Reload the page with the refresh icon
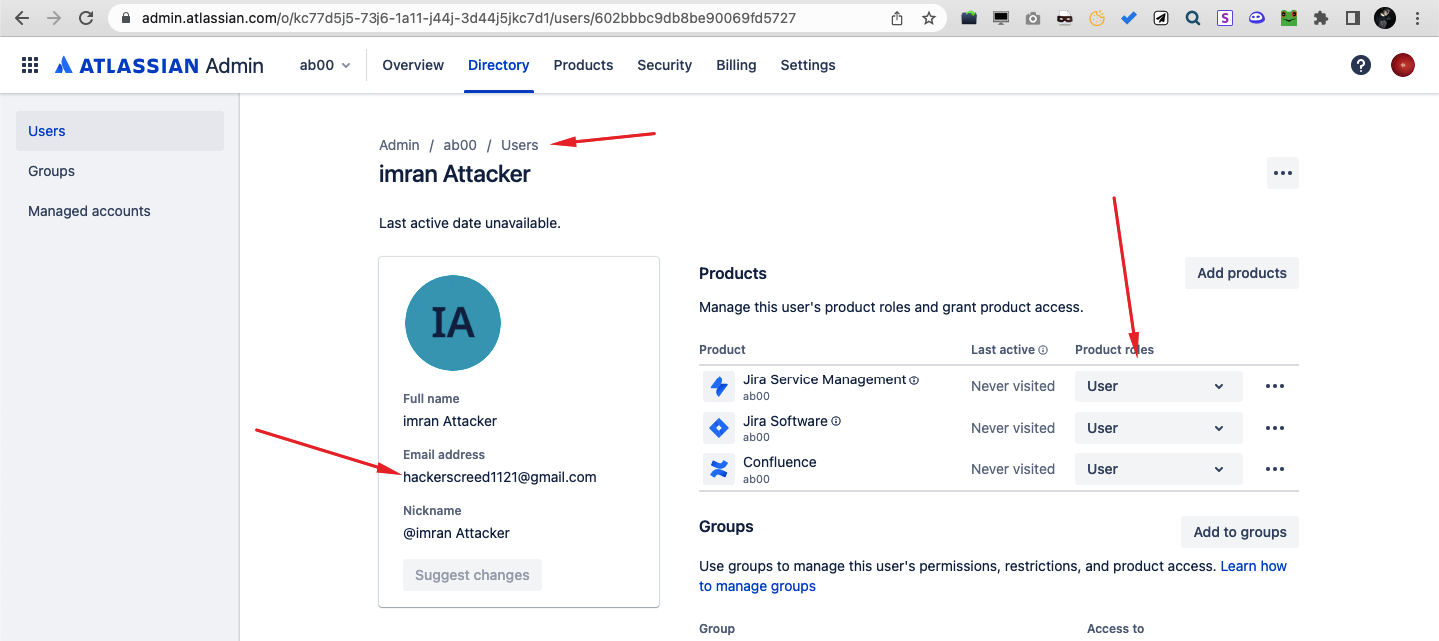Image resolution: width=1439 pixels, height=641 pixels. [x=86, y=18]
